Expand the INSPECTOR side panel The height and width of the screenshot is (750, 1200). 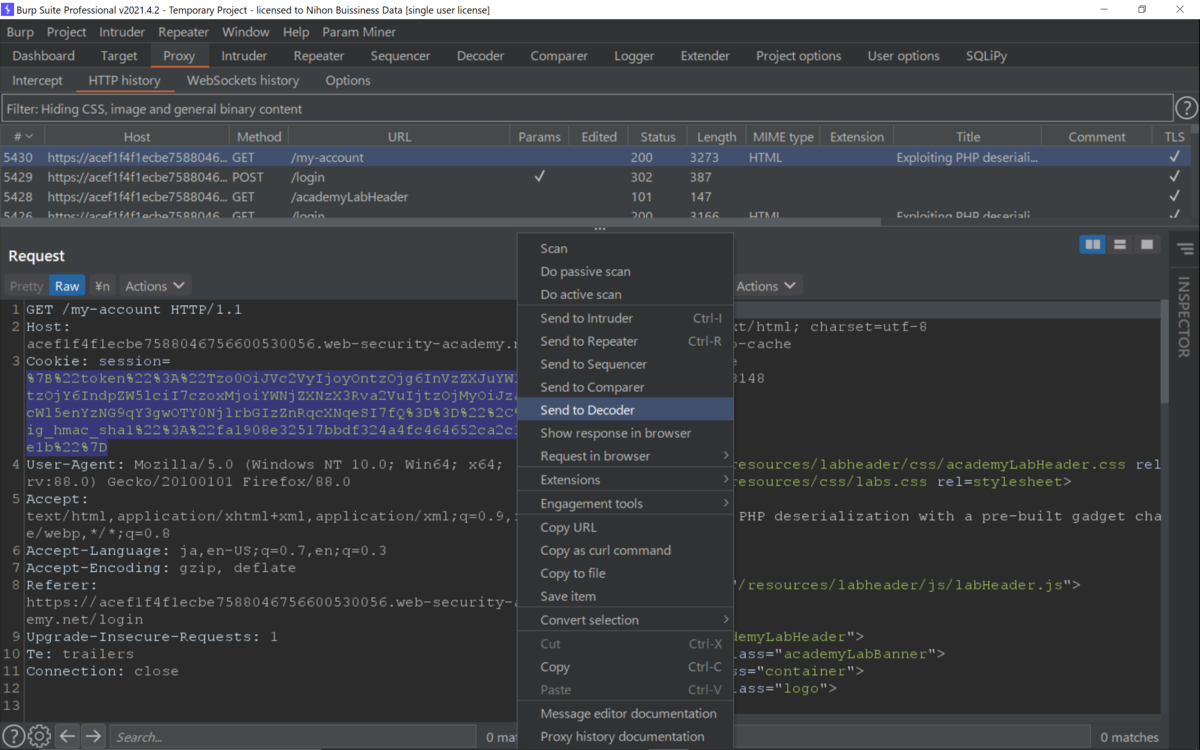1184,317
